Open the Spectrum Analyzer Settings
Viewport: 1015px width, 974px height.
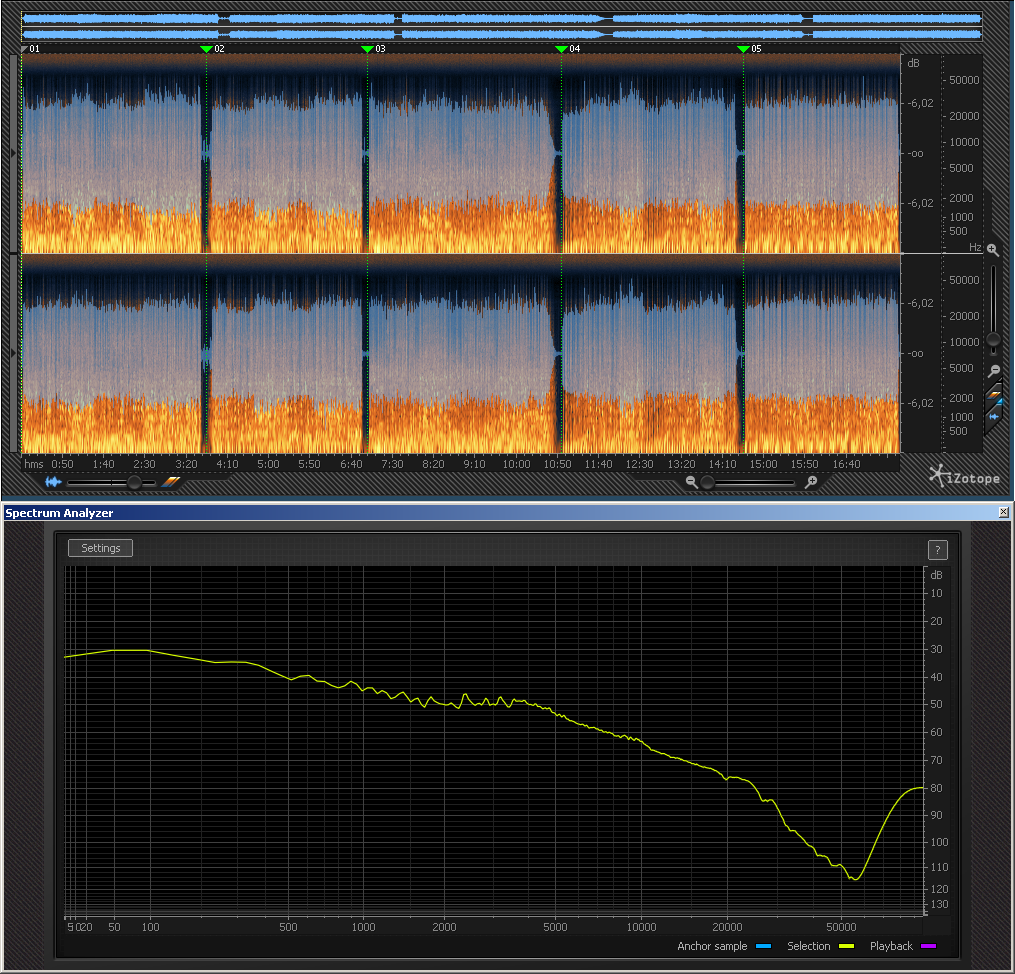(x=100, y=548)
